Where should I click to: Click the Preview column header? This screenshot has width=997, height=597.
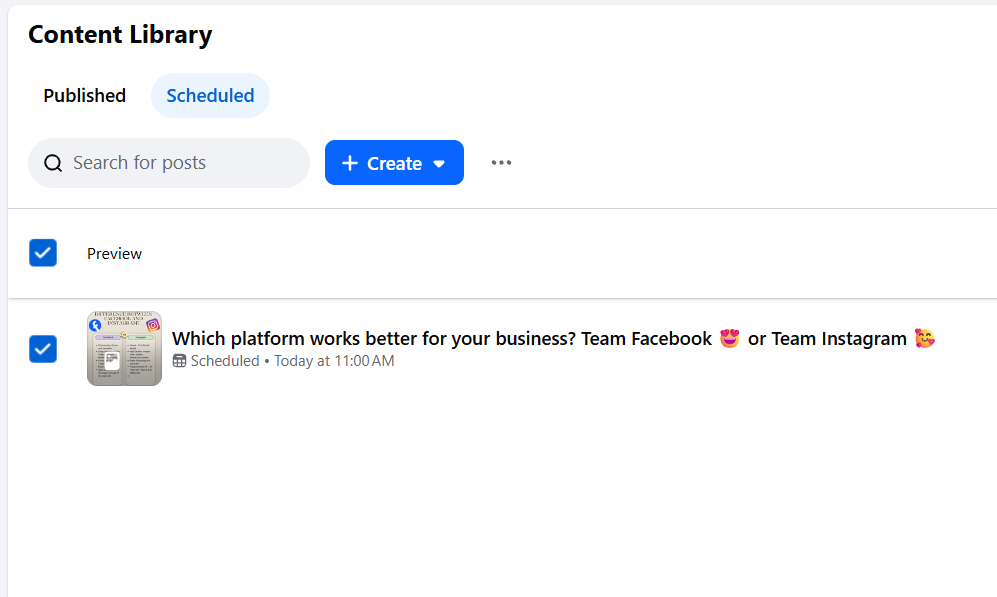[x=114, y=254]
